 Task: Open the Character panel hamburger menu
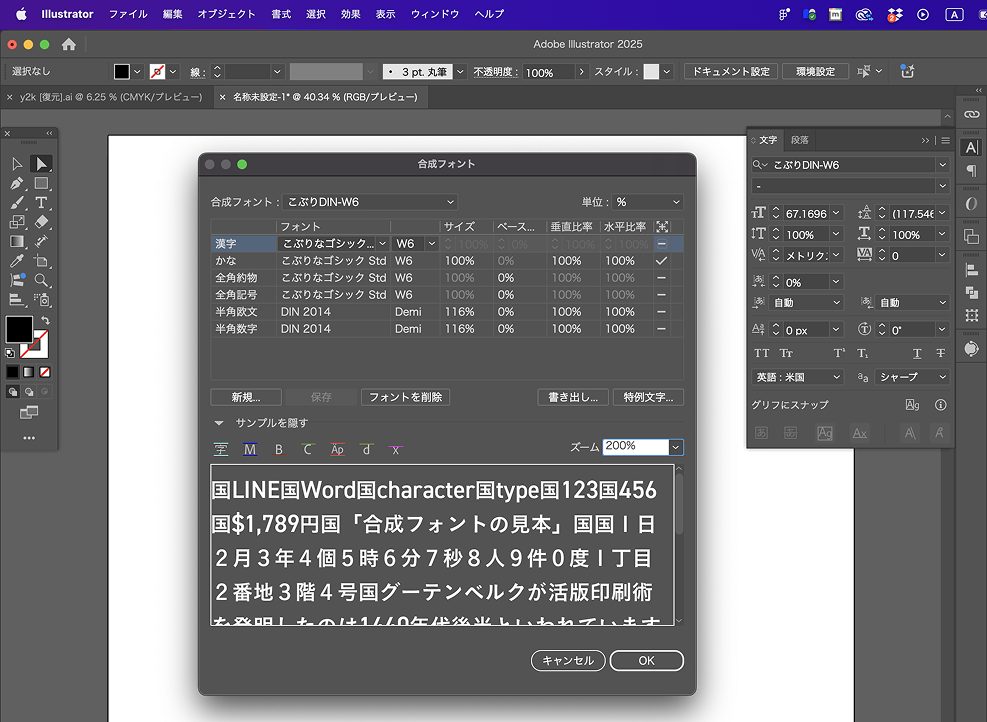pos(945,140)
